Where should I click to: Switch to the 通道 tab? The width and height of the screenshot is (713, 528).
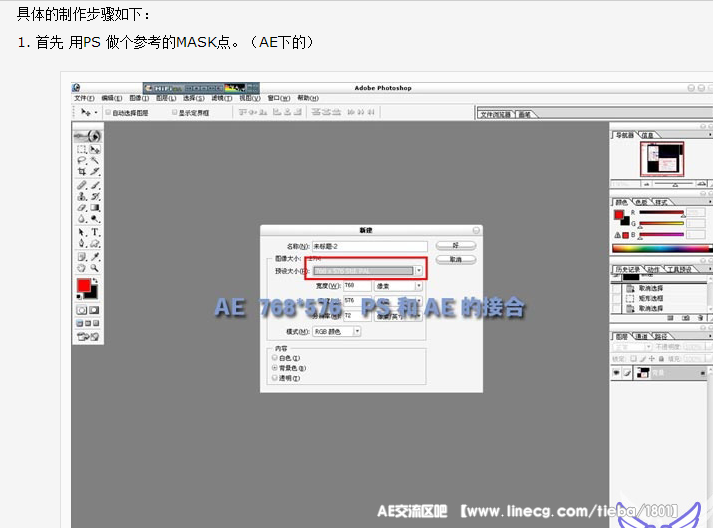(642, 337)
